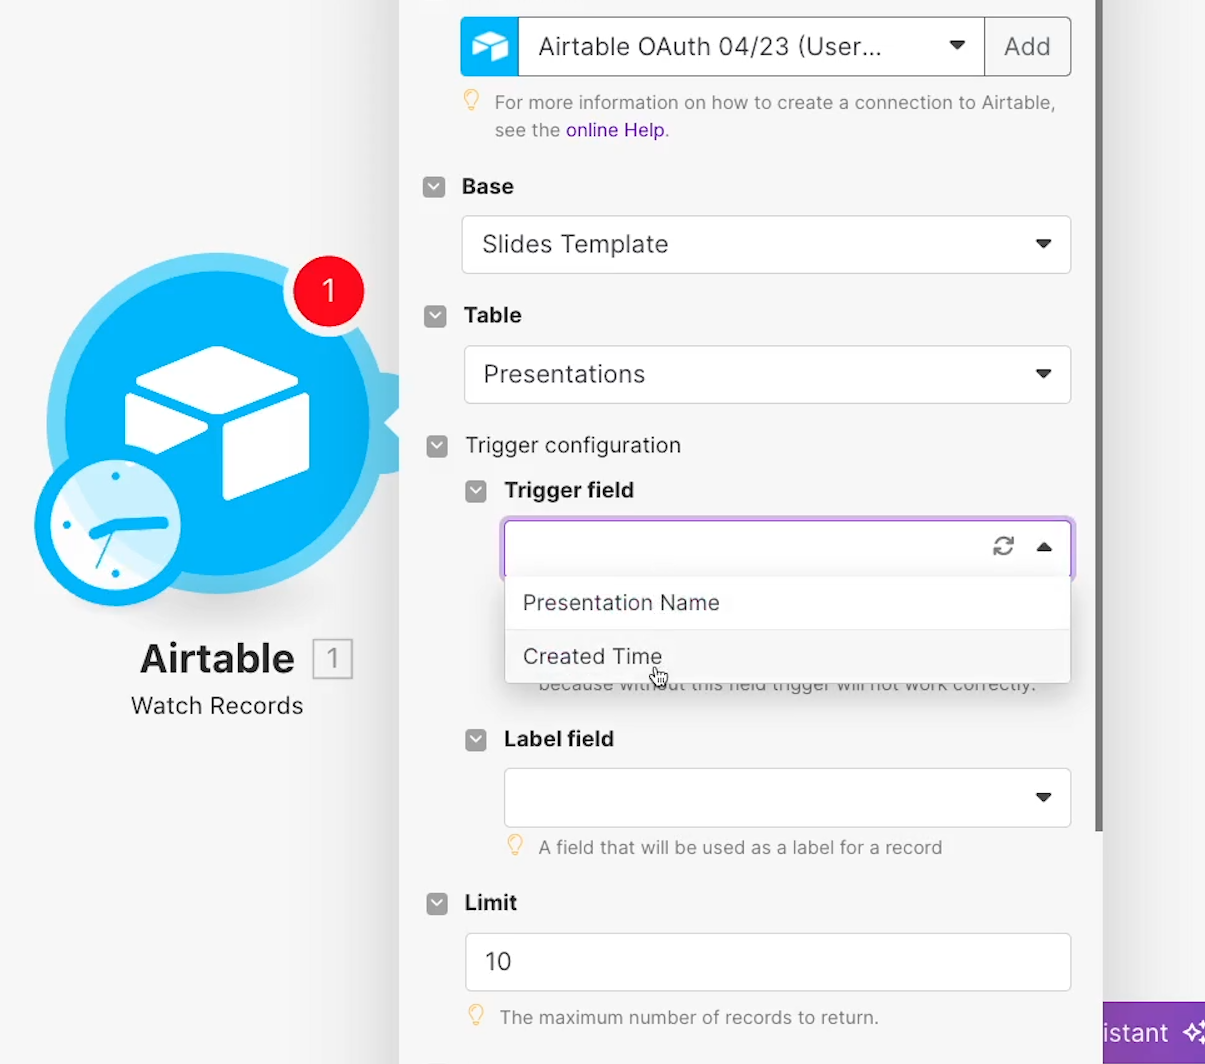Open the Label field dropdown

point(787,798)
